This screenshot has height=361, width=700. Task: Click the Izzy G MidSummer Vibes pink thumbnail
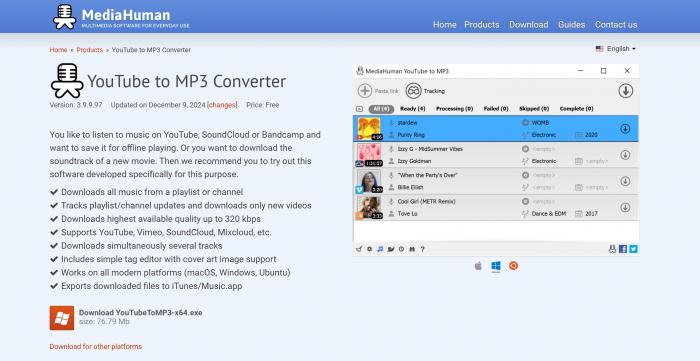[369, 155]
